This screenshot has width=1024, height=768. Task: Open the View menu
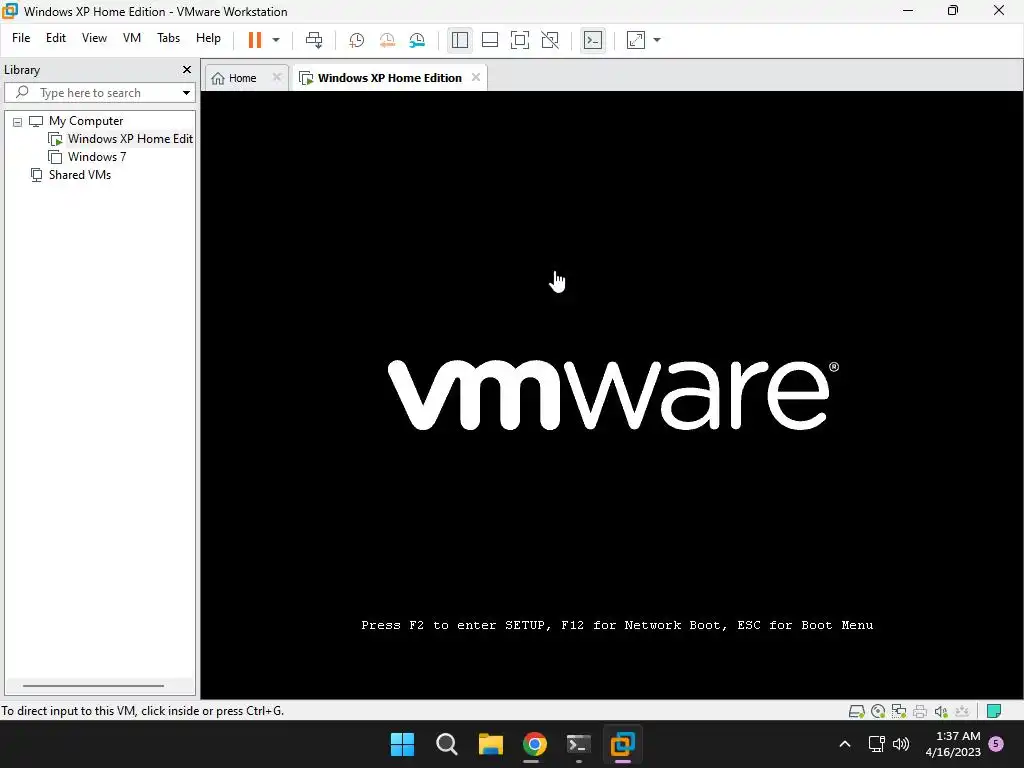pyautogui.click(x=94, y=38)
